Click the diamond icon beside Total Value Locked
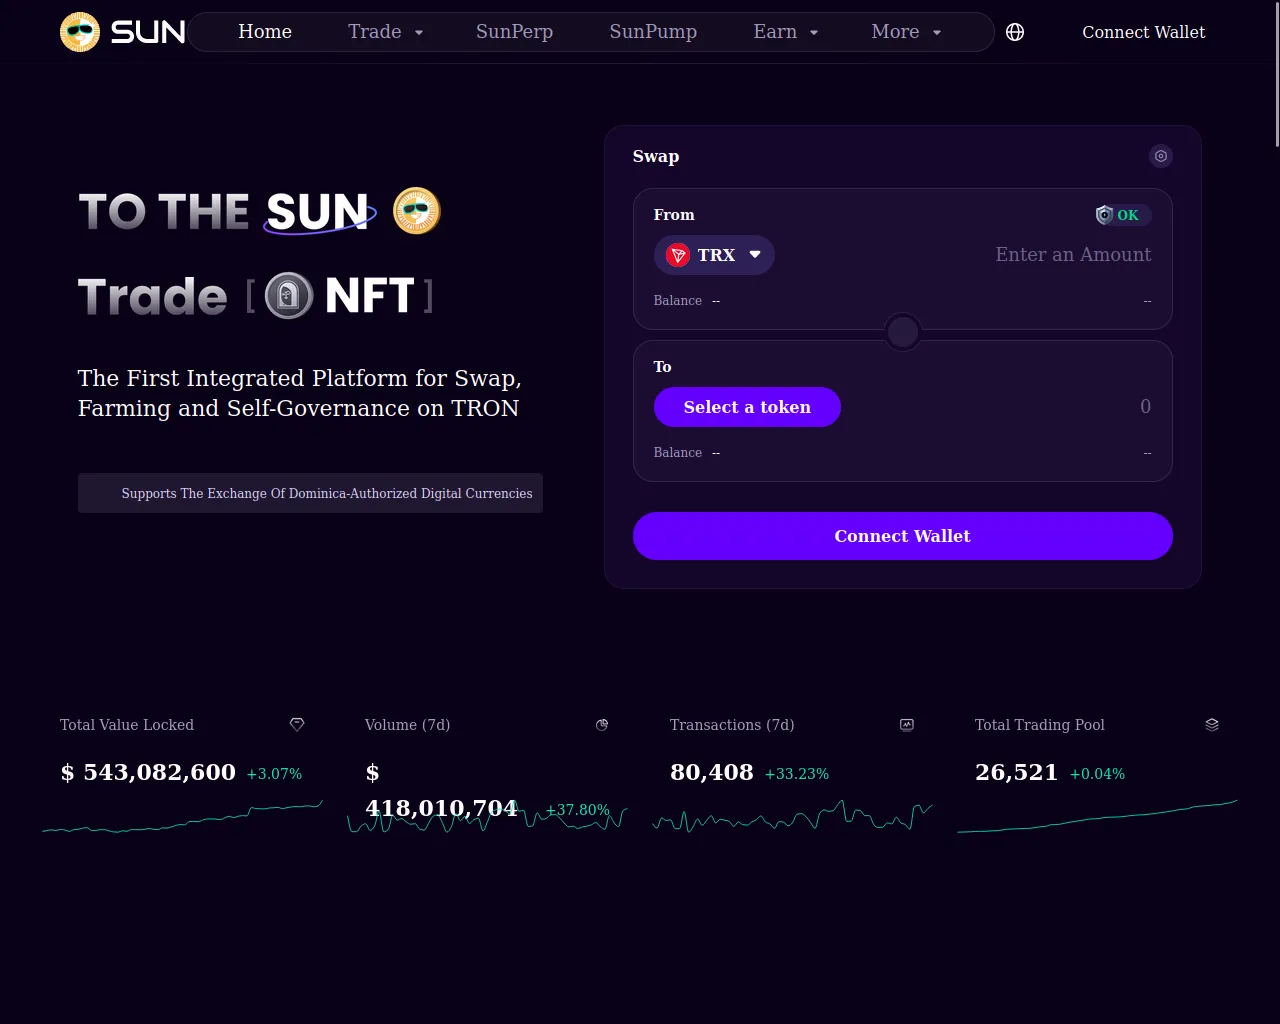This screenshot has width=1280, height=1024. click(x=297, y=725)
